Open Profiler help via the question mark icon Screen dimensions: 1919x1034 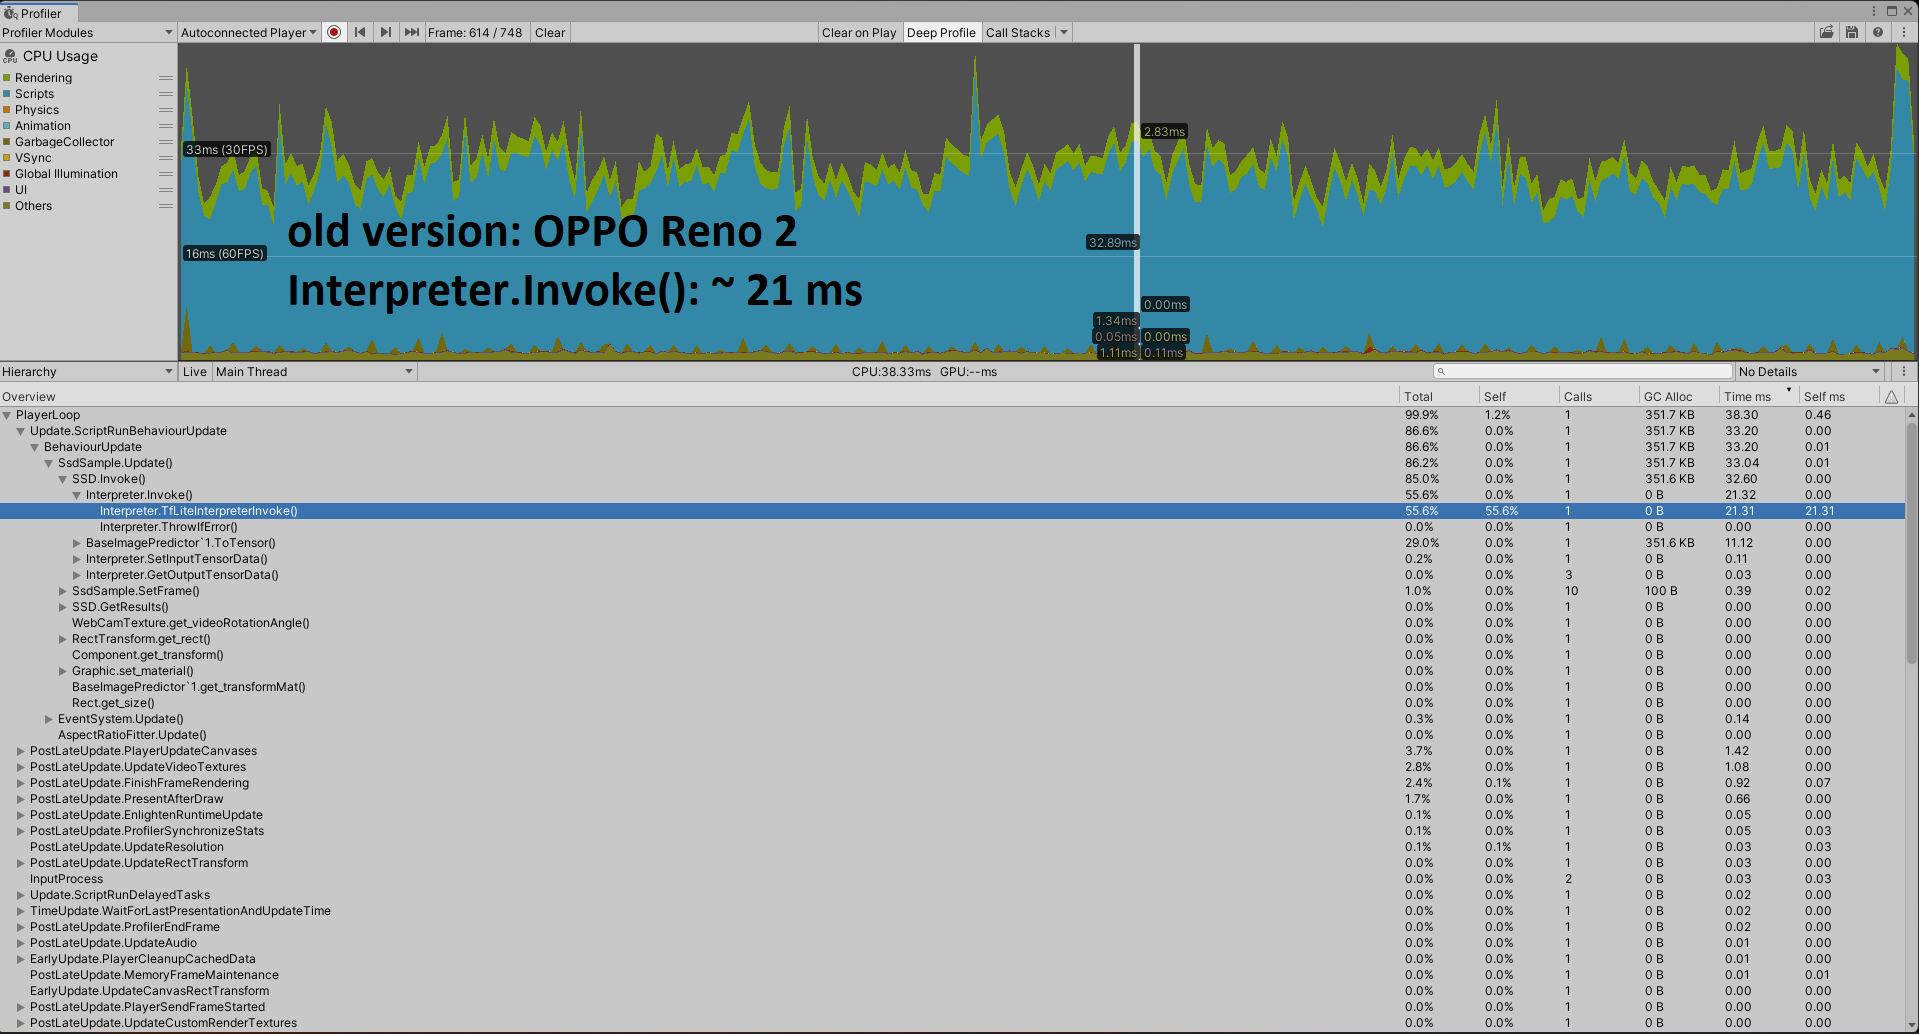(x=1877, y=31)
